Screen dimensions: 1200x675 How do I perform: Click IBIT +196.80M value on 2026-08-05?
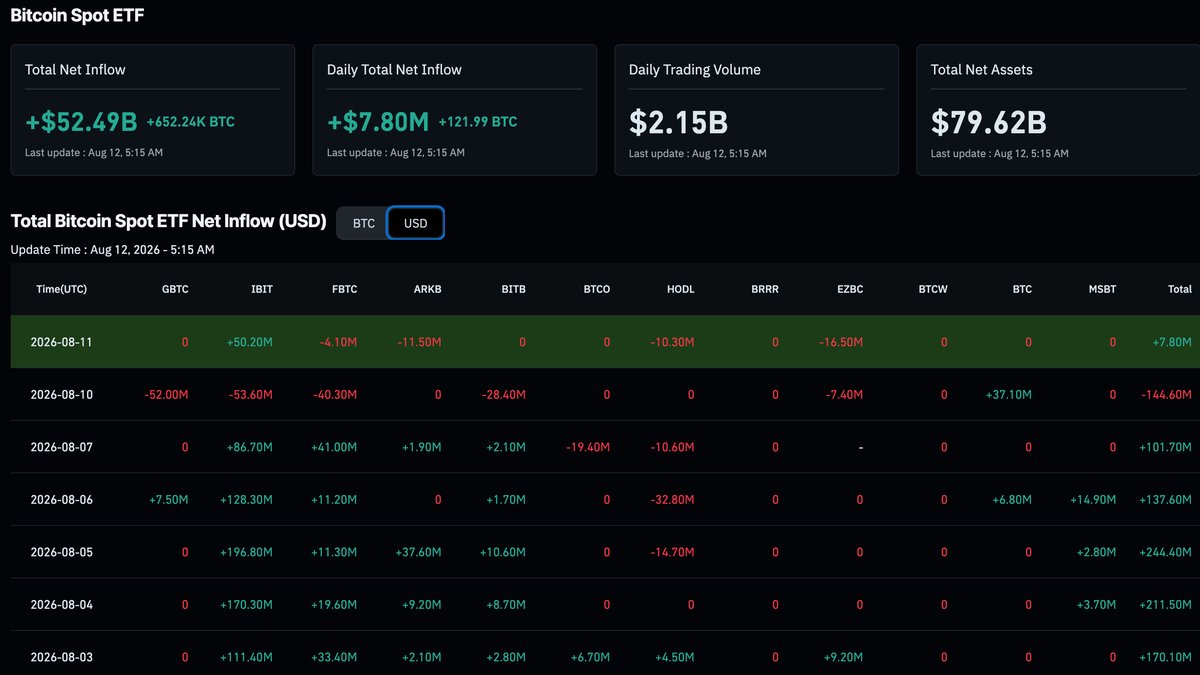tap(246, 552)
